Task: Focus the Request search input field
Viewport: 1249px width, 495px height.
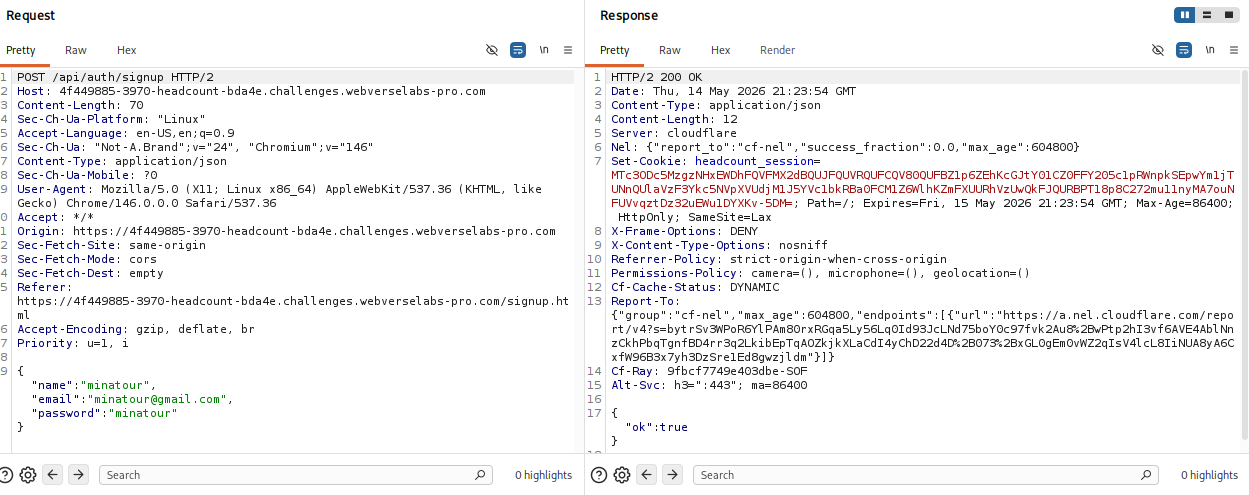Action: click(296, 475)
